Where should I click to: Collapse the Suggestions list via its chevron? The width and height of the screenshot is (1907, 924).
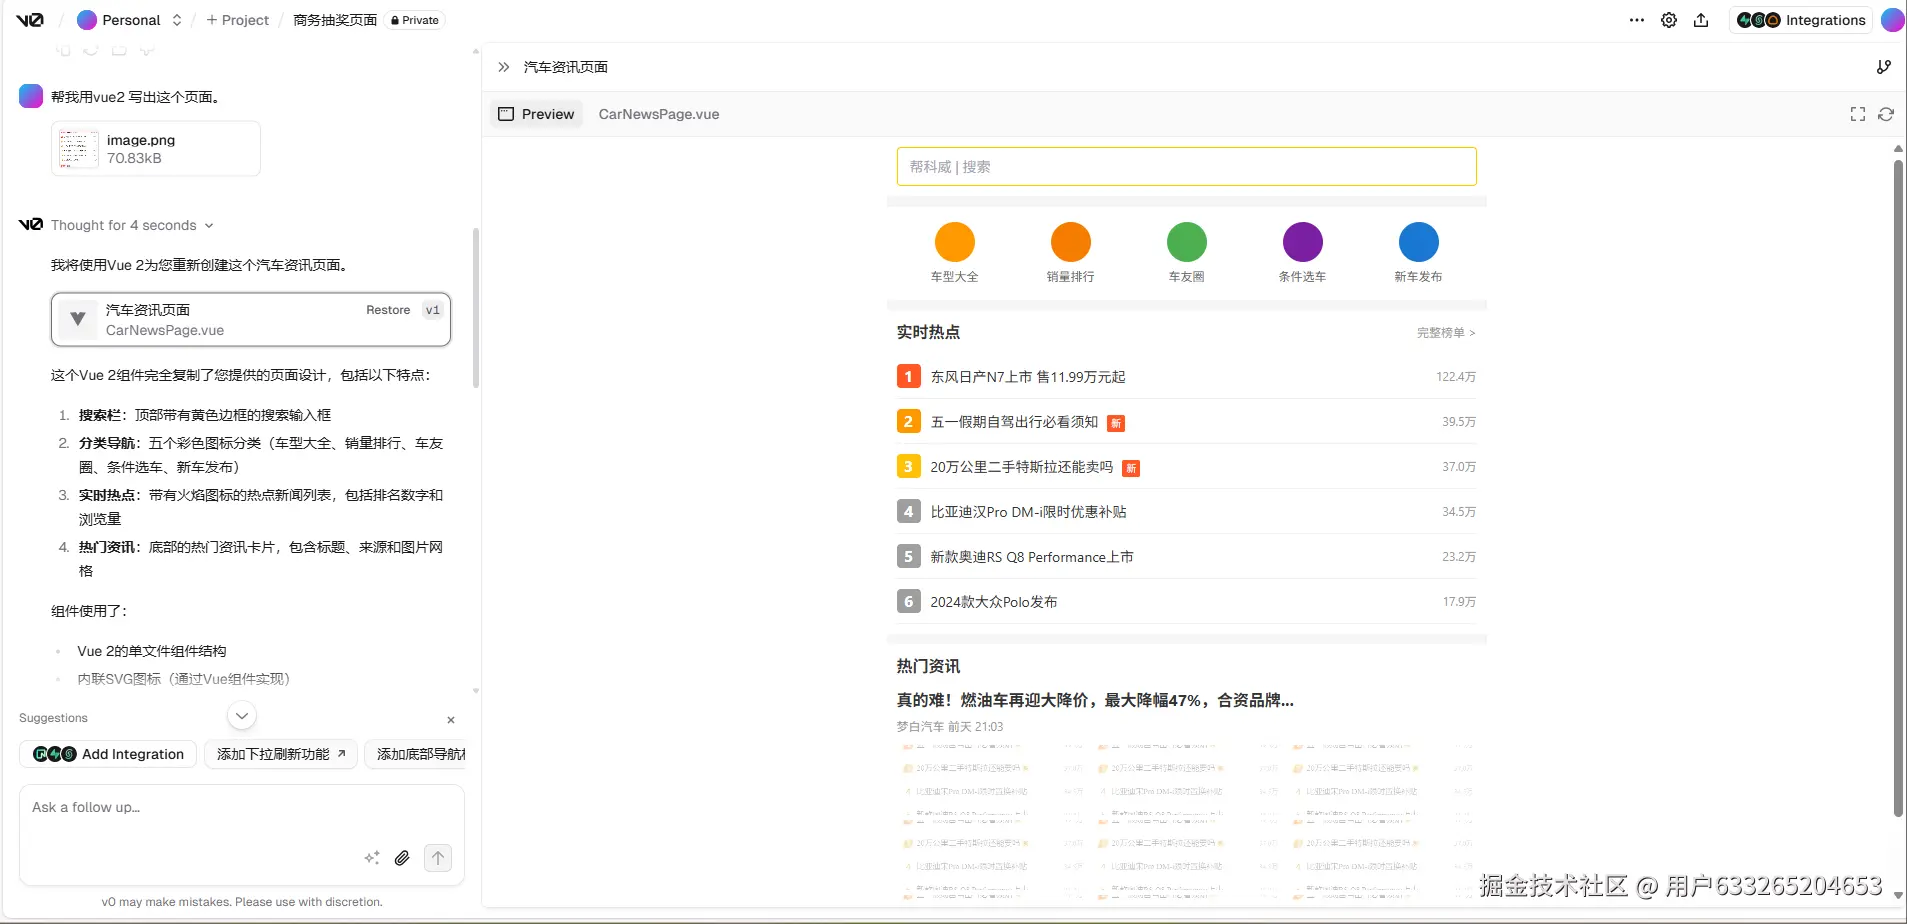point(239,715)
